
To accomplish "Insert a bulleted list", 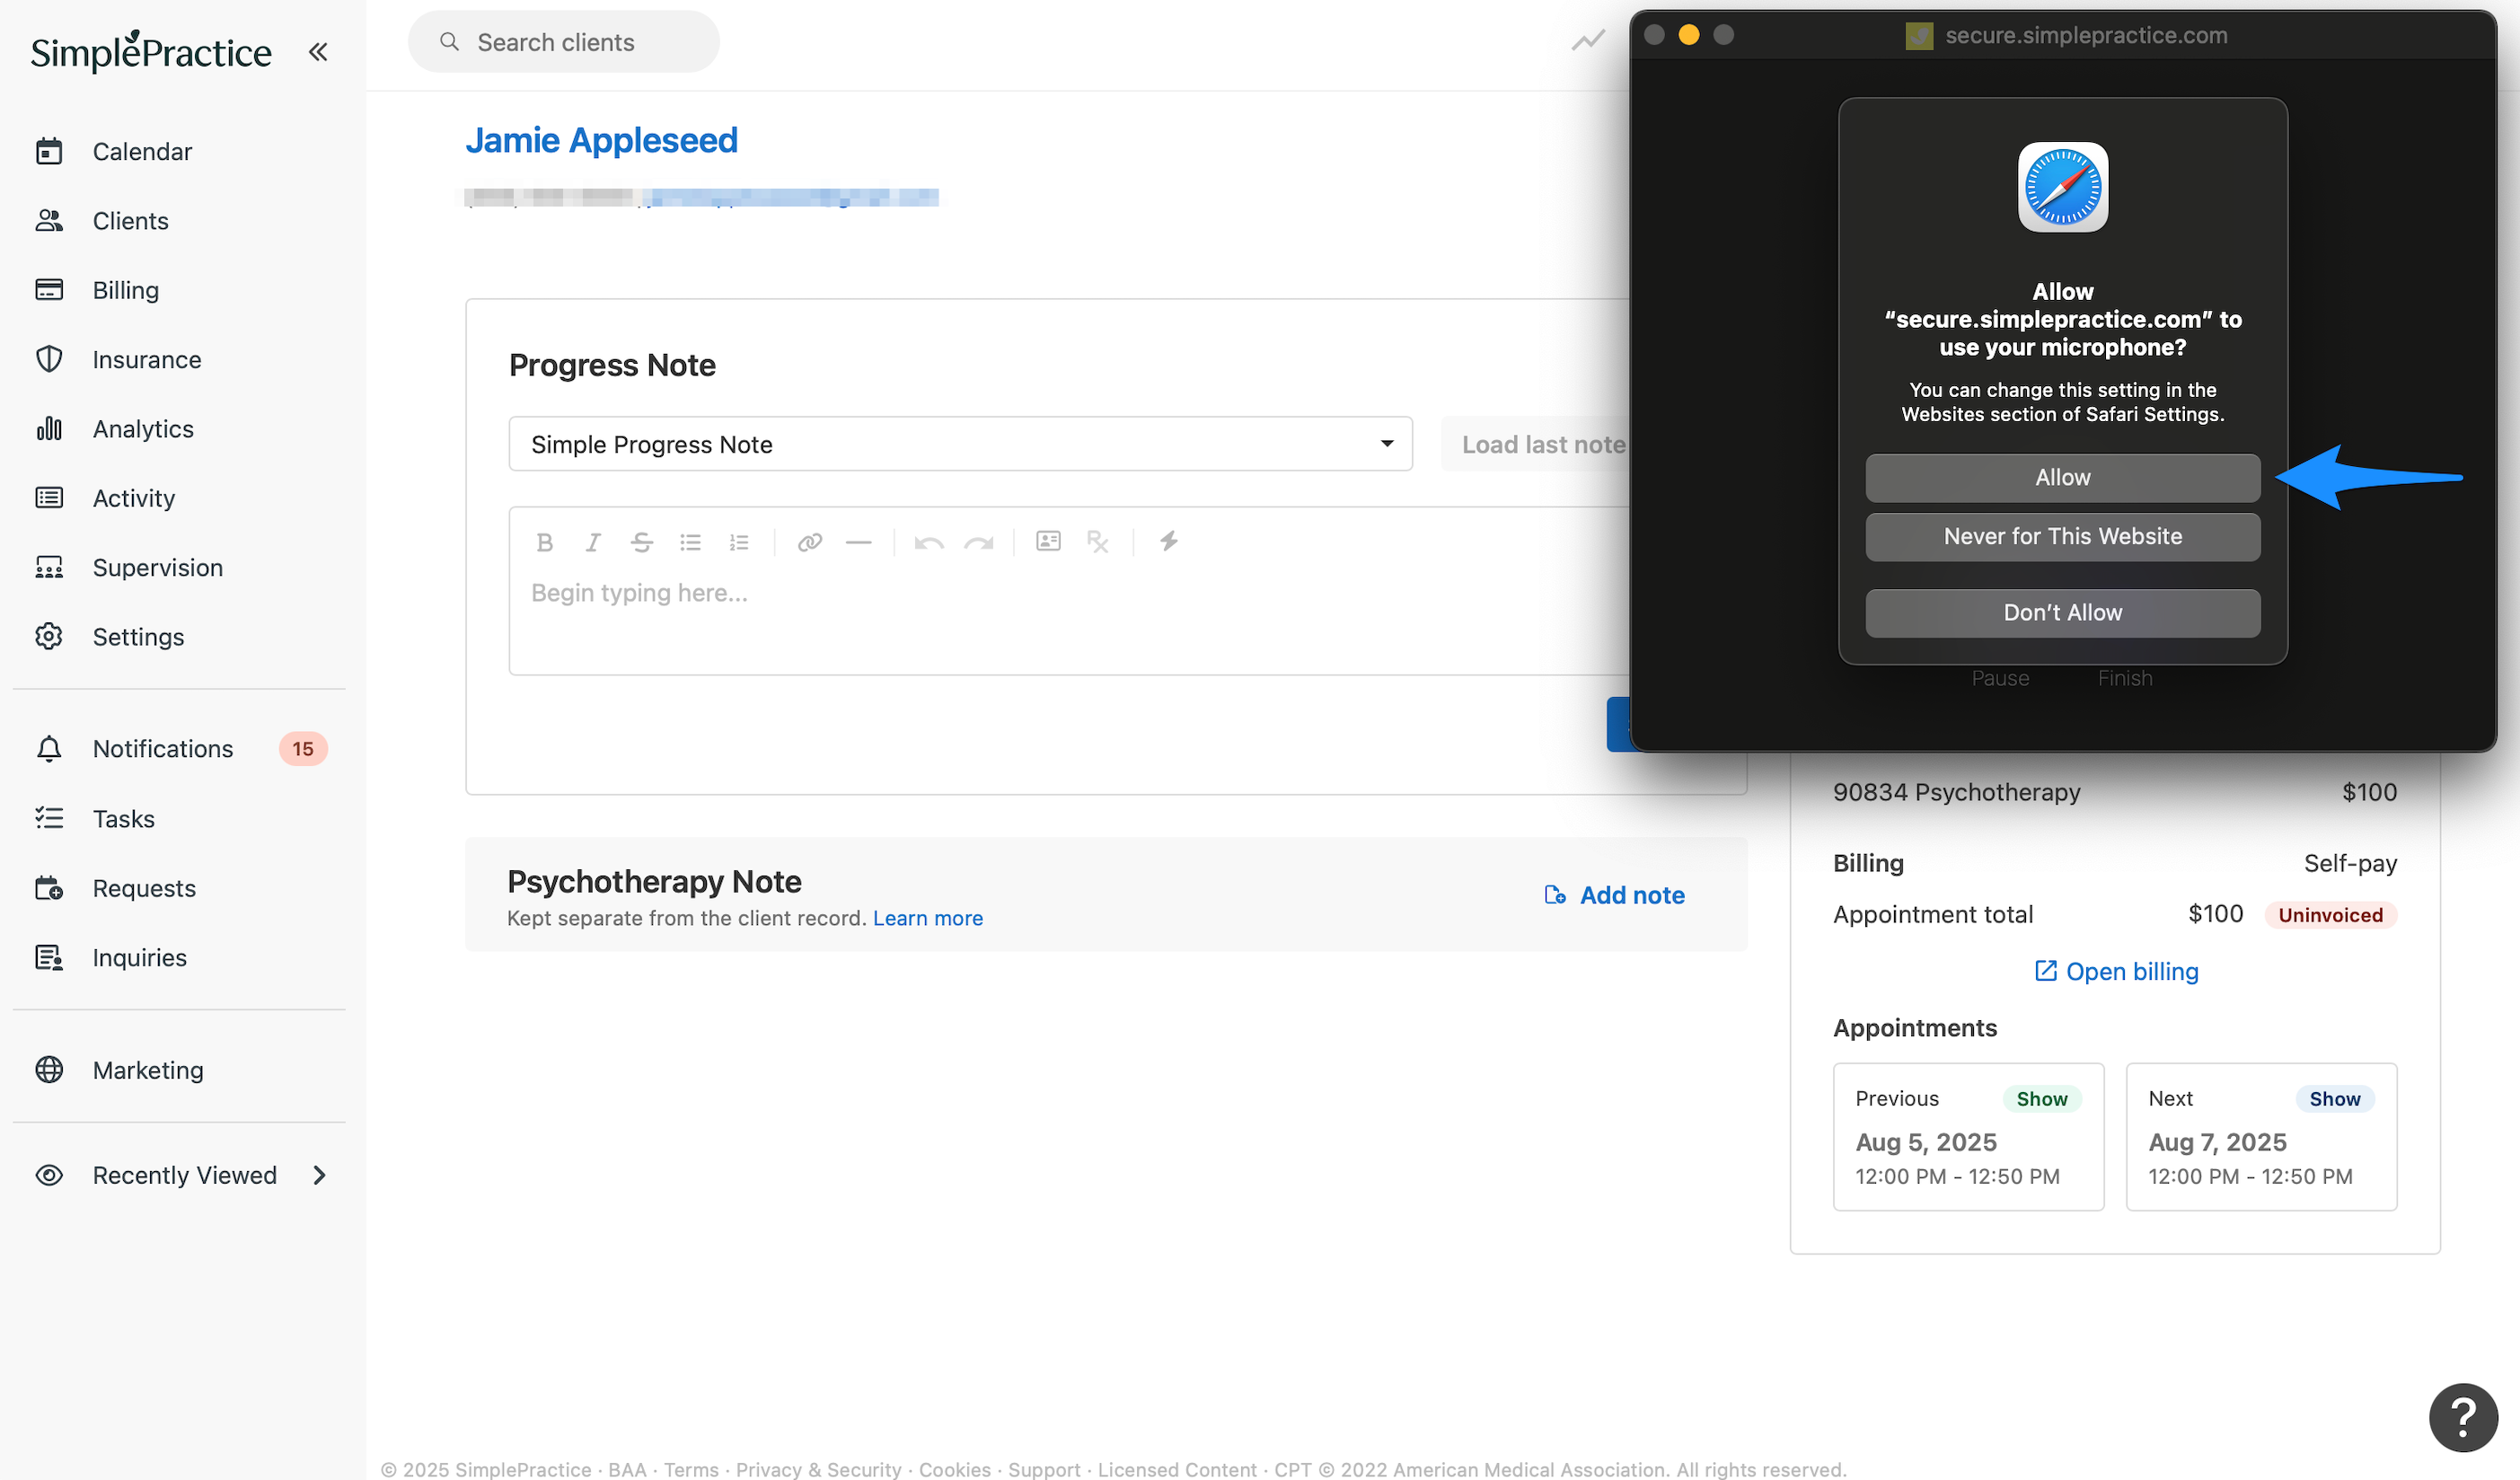I will click(691, 542).
